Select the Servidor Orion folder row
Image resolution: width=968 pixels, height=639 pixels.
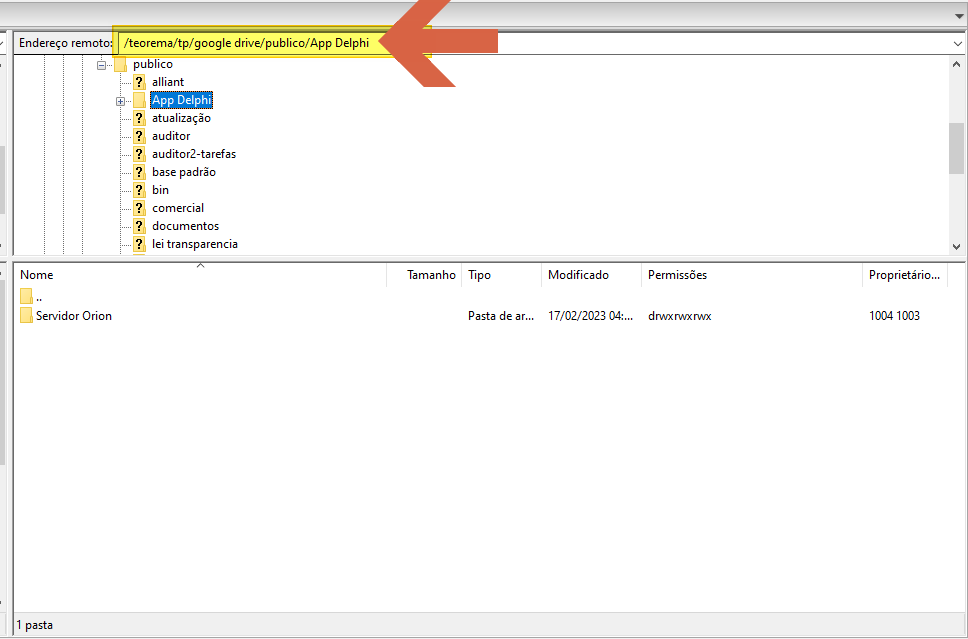tap(482, 315)
